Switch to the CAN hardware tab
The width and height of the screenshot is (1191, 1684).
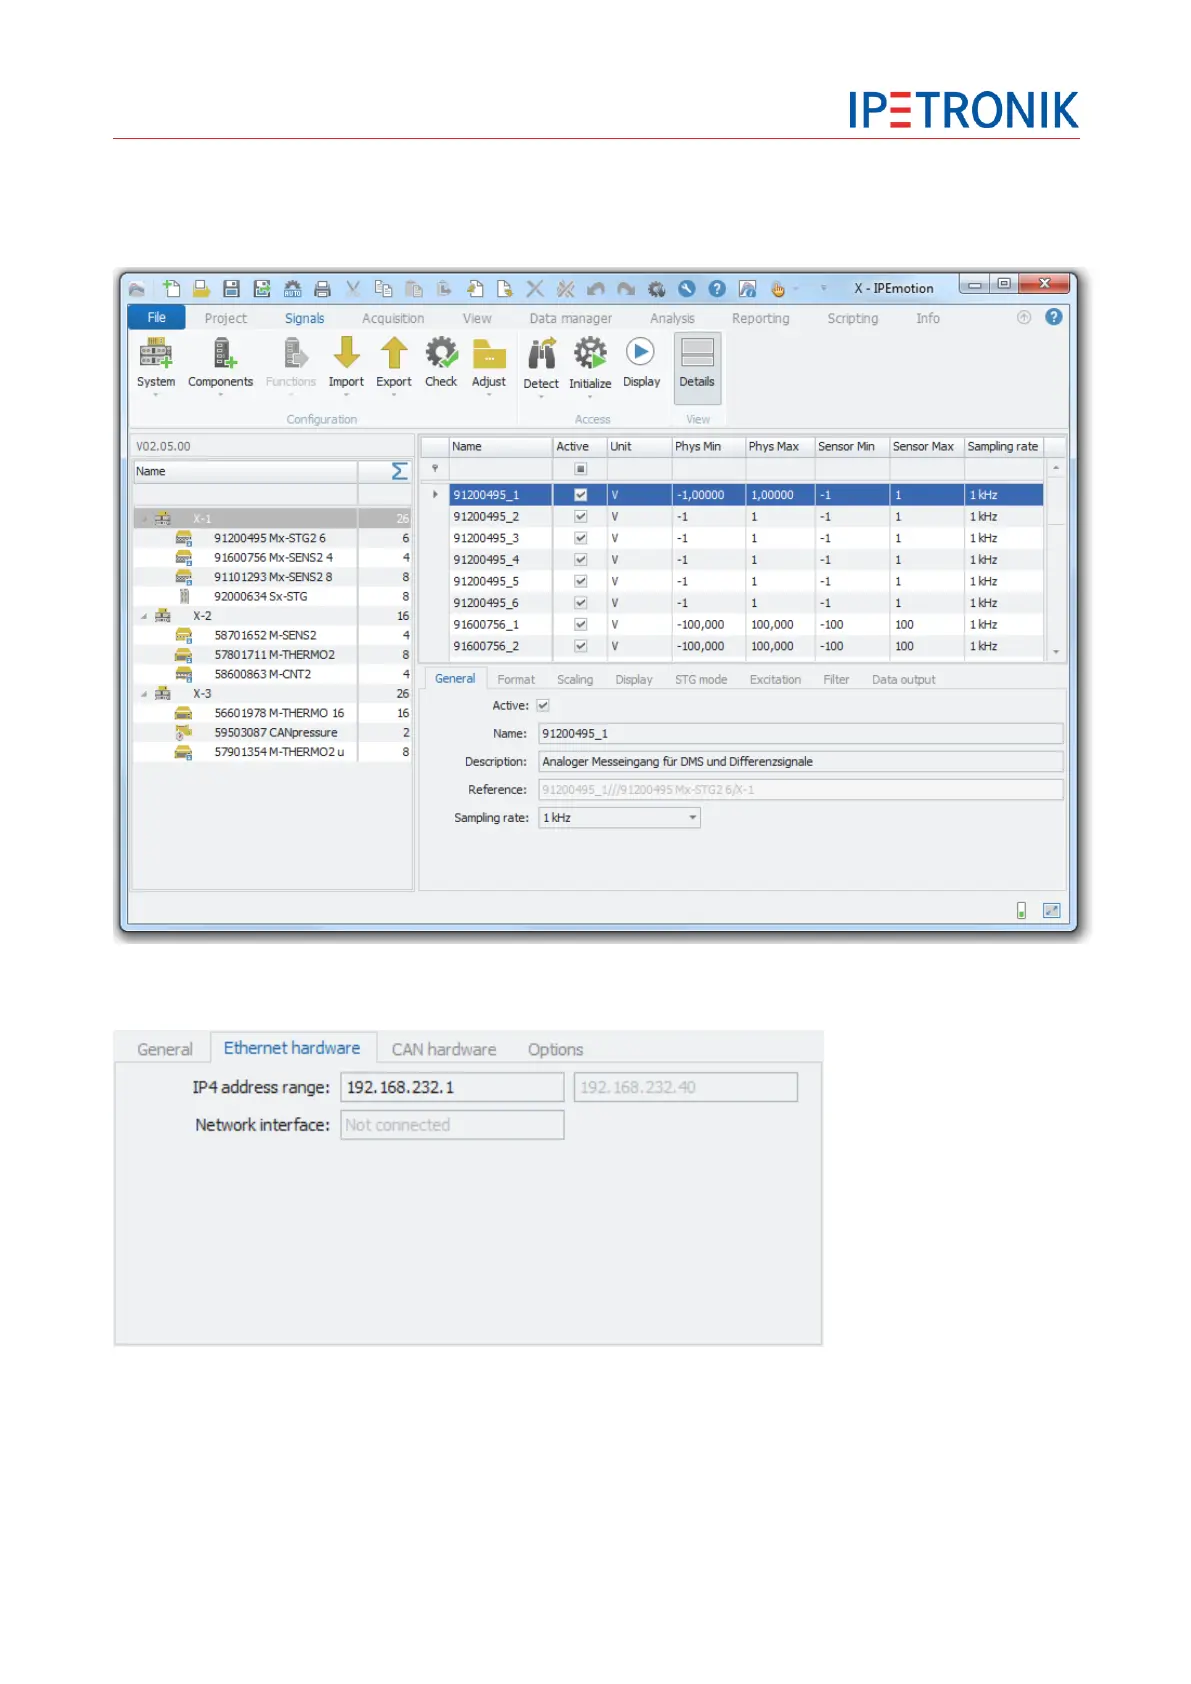tap(444, 1049)
